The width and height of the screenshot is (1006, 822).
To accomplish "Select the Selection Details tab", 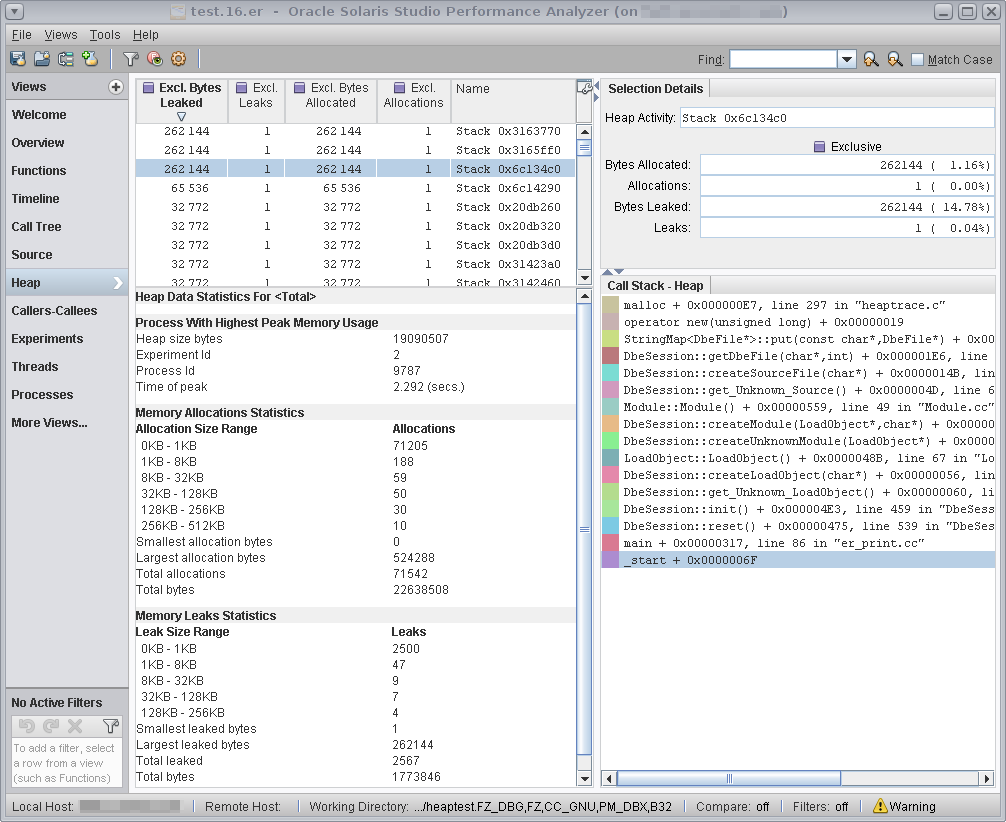I will [x=655, y=89].
